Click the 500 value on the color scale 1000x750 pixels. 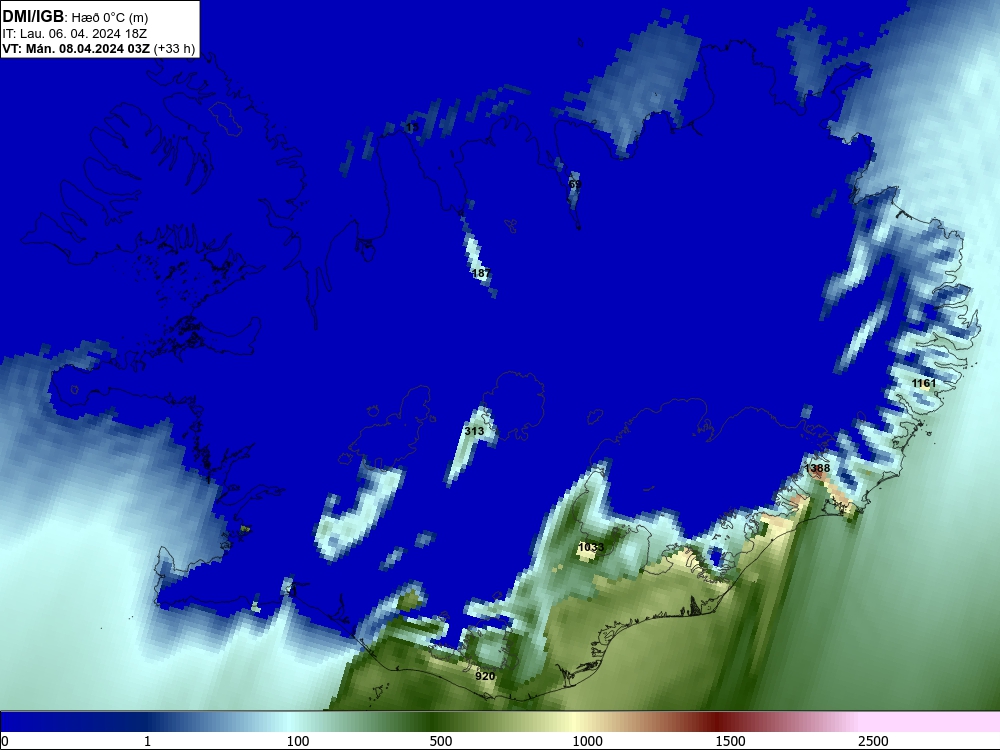pyautogui.click(x=441, y=741)
